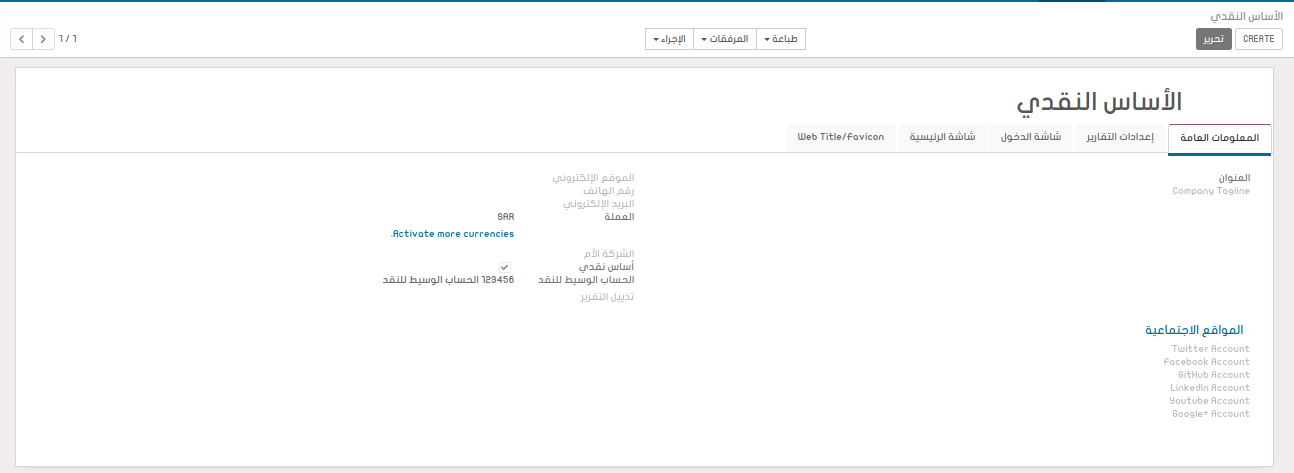Open the 123456 الحساب الوسيط للنقد account
This screenshot has height=473, width=1294.
point(448,280)
